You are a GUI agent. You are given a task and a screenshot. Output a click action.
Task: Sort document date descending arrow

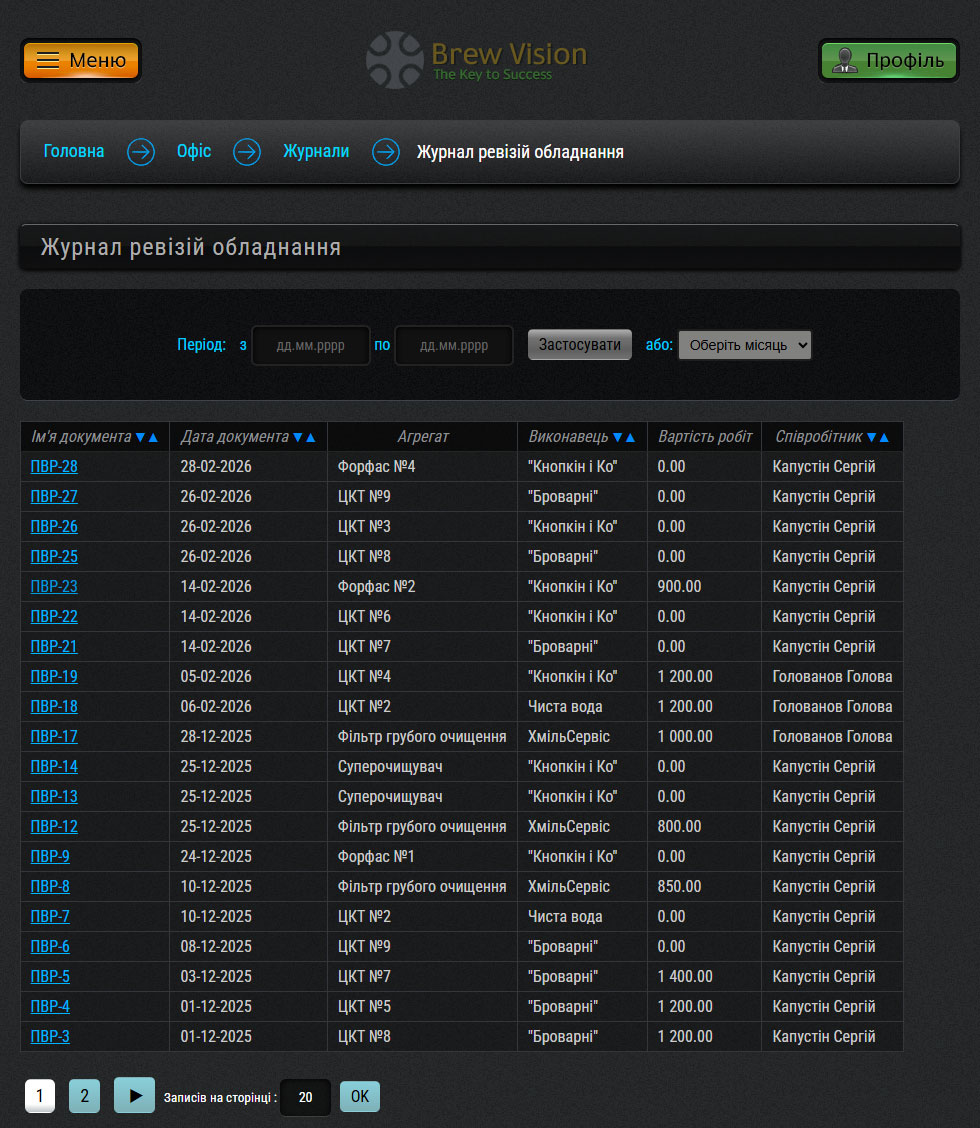[298, 437]
